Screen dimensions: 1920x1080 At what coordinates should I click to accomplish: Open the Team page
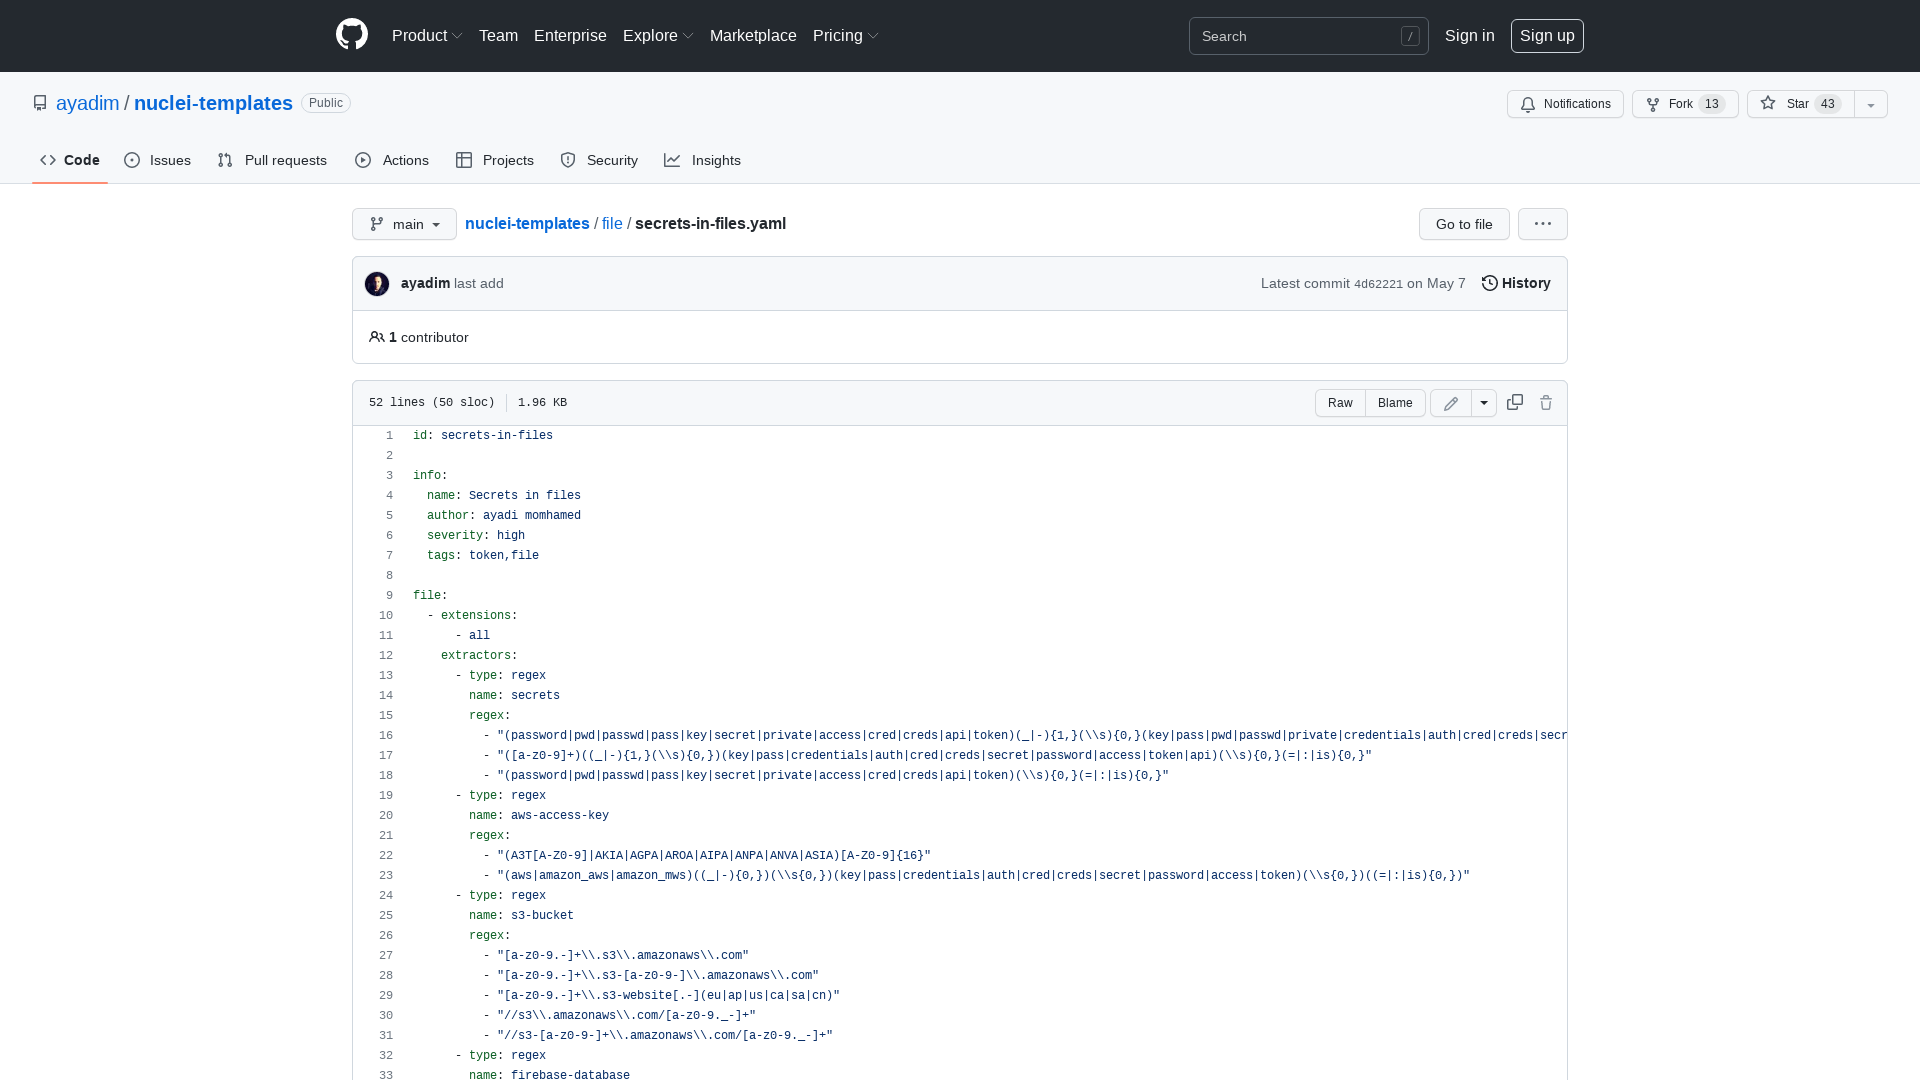click(x=498, y=35)
